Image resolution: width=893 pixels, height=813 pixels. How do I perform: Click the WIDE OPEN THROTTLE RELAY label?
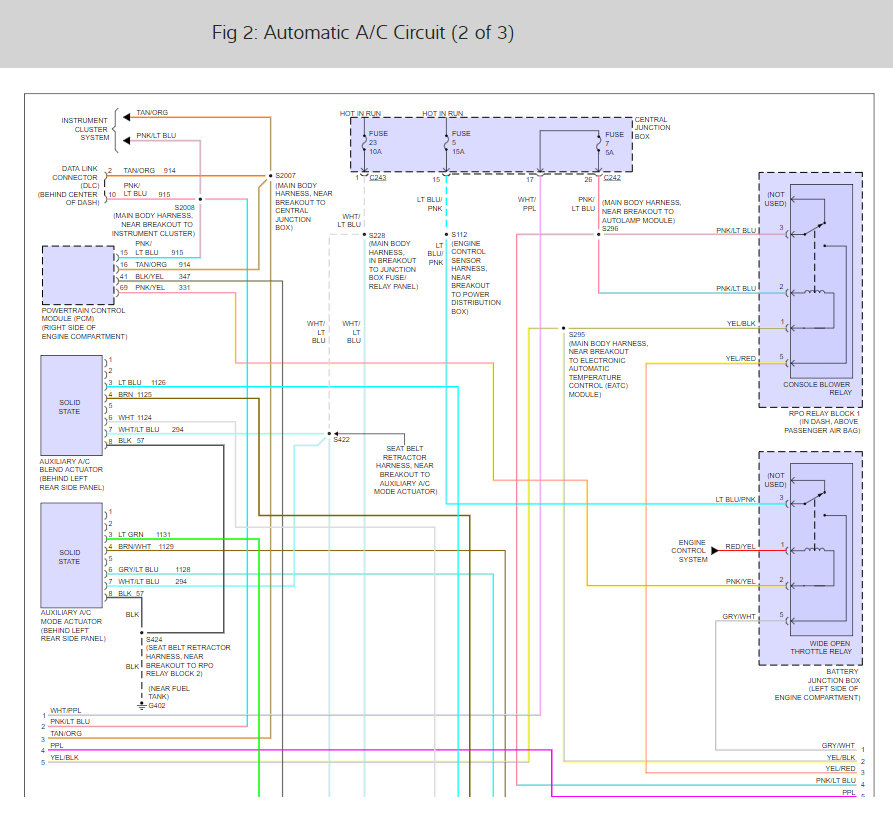[821, 647]
